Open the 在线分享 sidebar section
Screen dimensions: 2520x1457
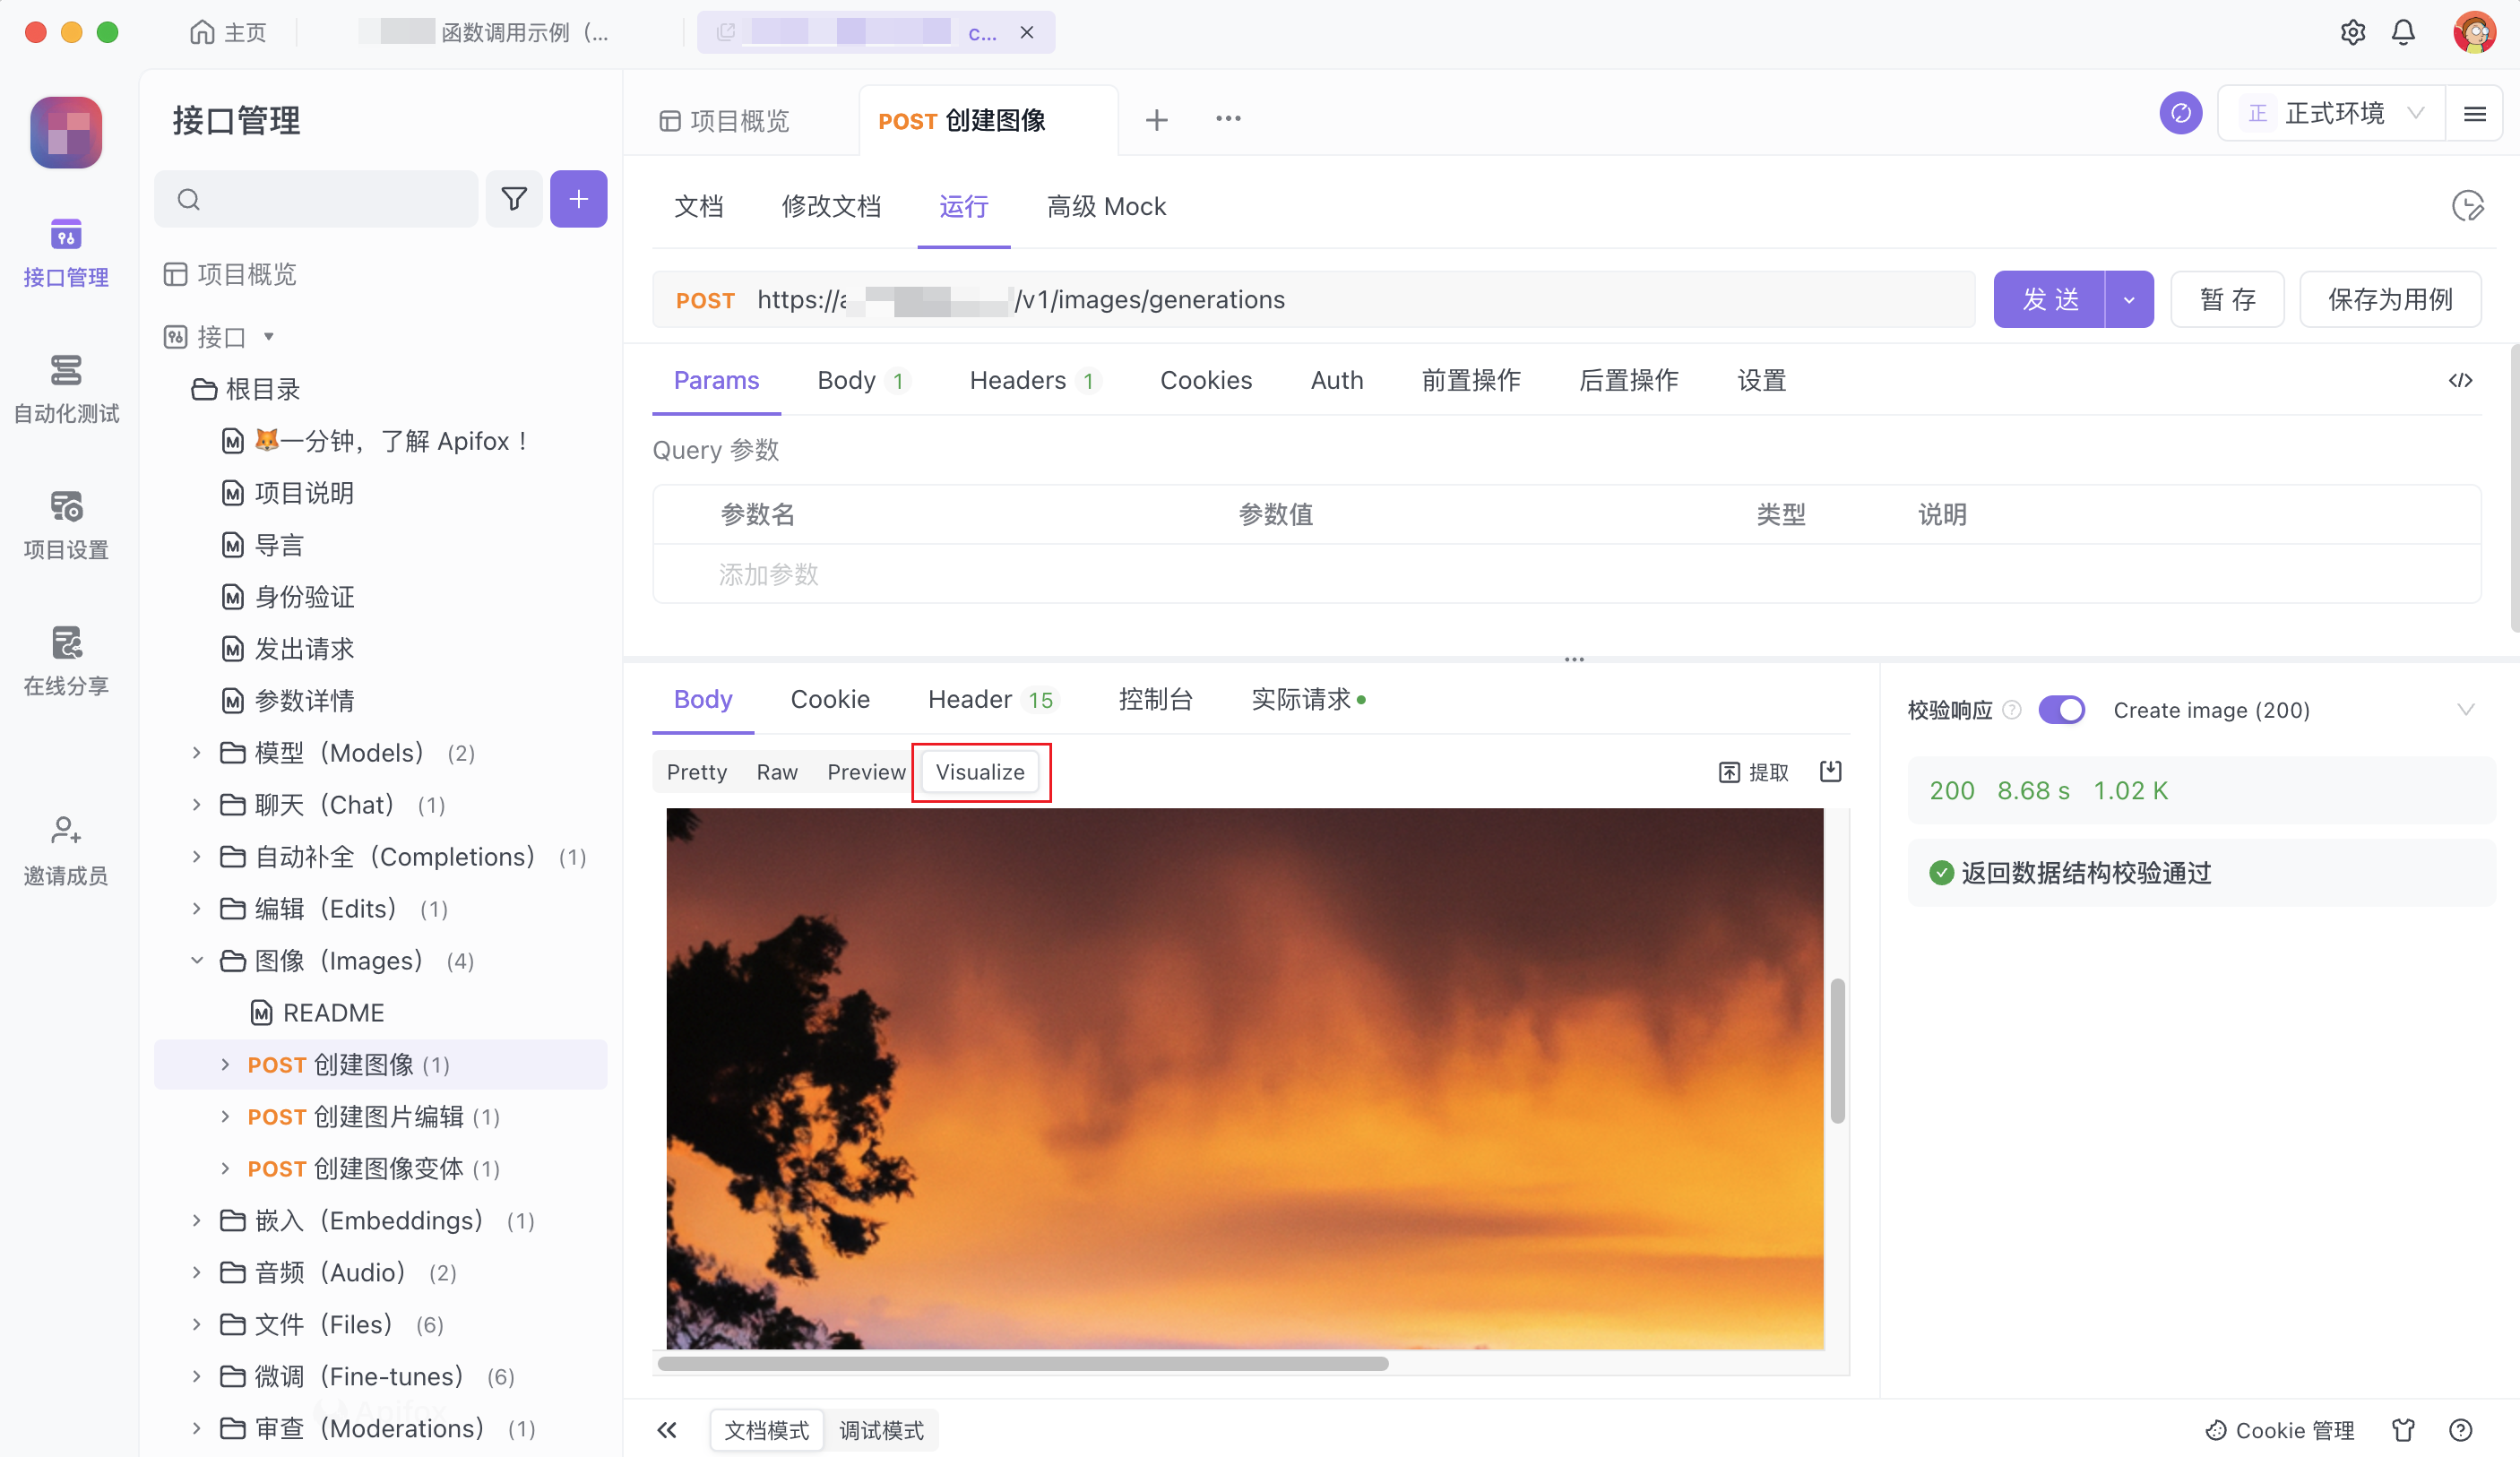click(65, 660)
